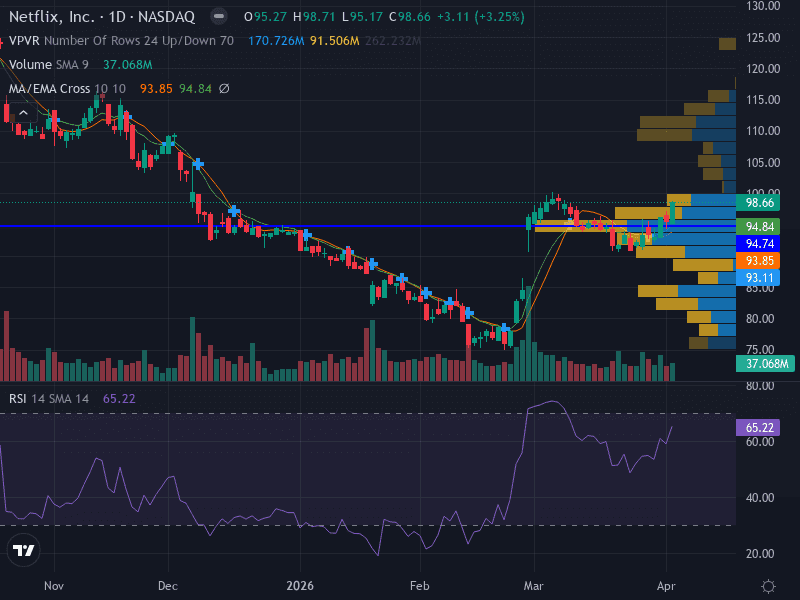Click the Nov label on time axis
The height and width of the screenshot is (600, 800).
pyautogui.click(x=54, y=586)
